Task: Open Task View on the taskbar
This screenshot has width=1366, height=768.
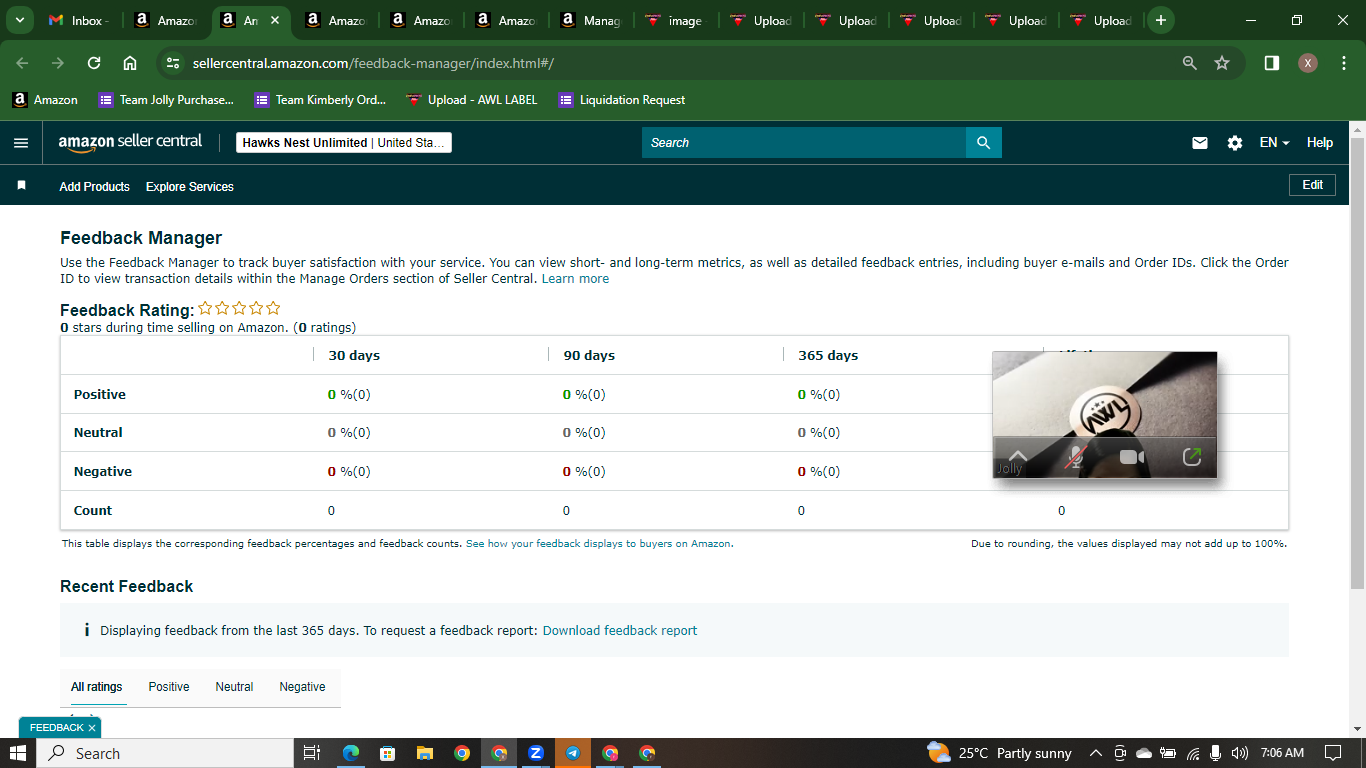Action: (311, 753)
